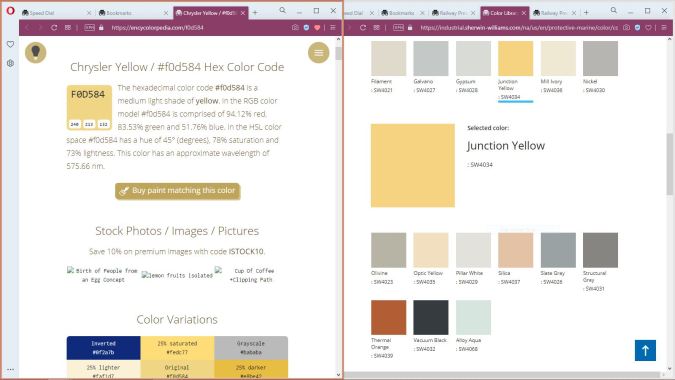
Task: Open the sidebar settings gear in left window
Action: (x=10, y=63)
